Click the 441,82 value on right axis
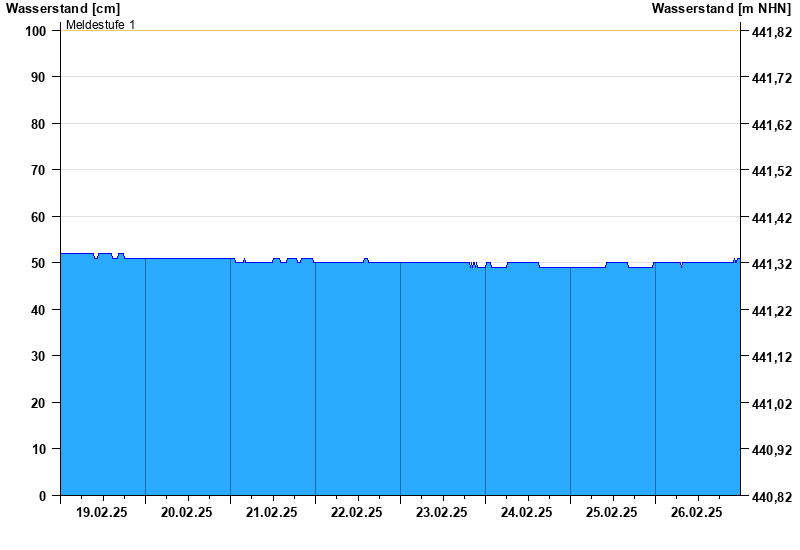The image size is (800, 550). tap(770, 32)
